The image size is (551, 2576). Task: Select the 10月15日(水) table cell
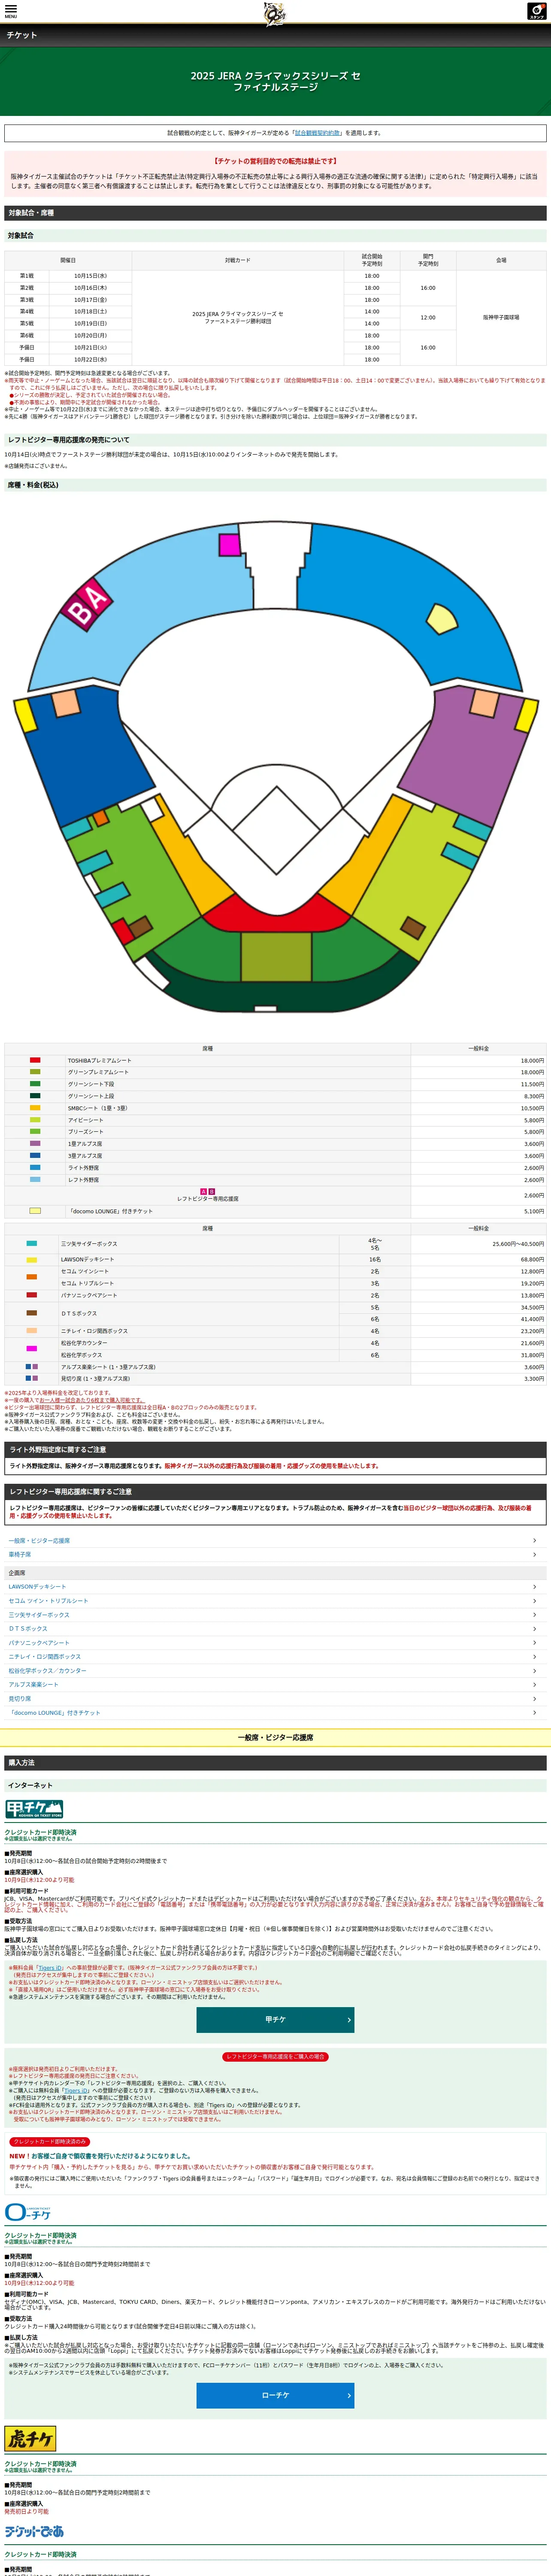[90, 276]
